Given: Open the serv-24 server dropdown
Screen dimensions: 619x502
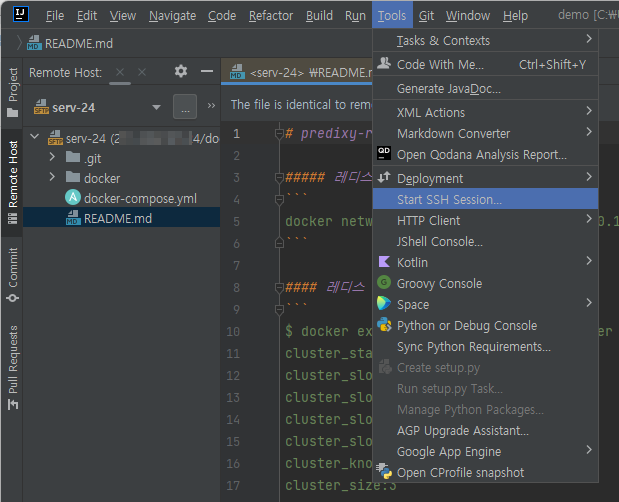Looking at the screenshot, I should [156, 107].
